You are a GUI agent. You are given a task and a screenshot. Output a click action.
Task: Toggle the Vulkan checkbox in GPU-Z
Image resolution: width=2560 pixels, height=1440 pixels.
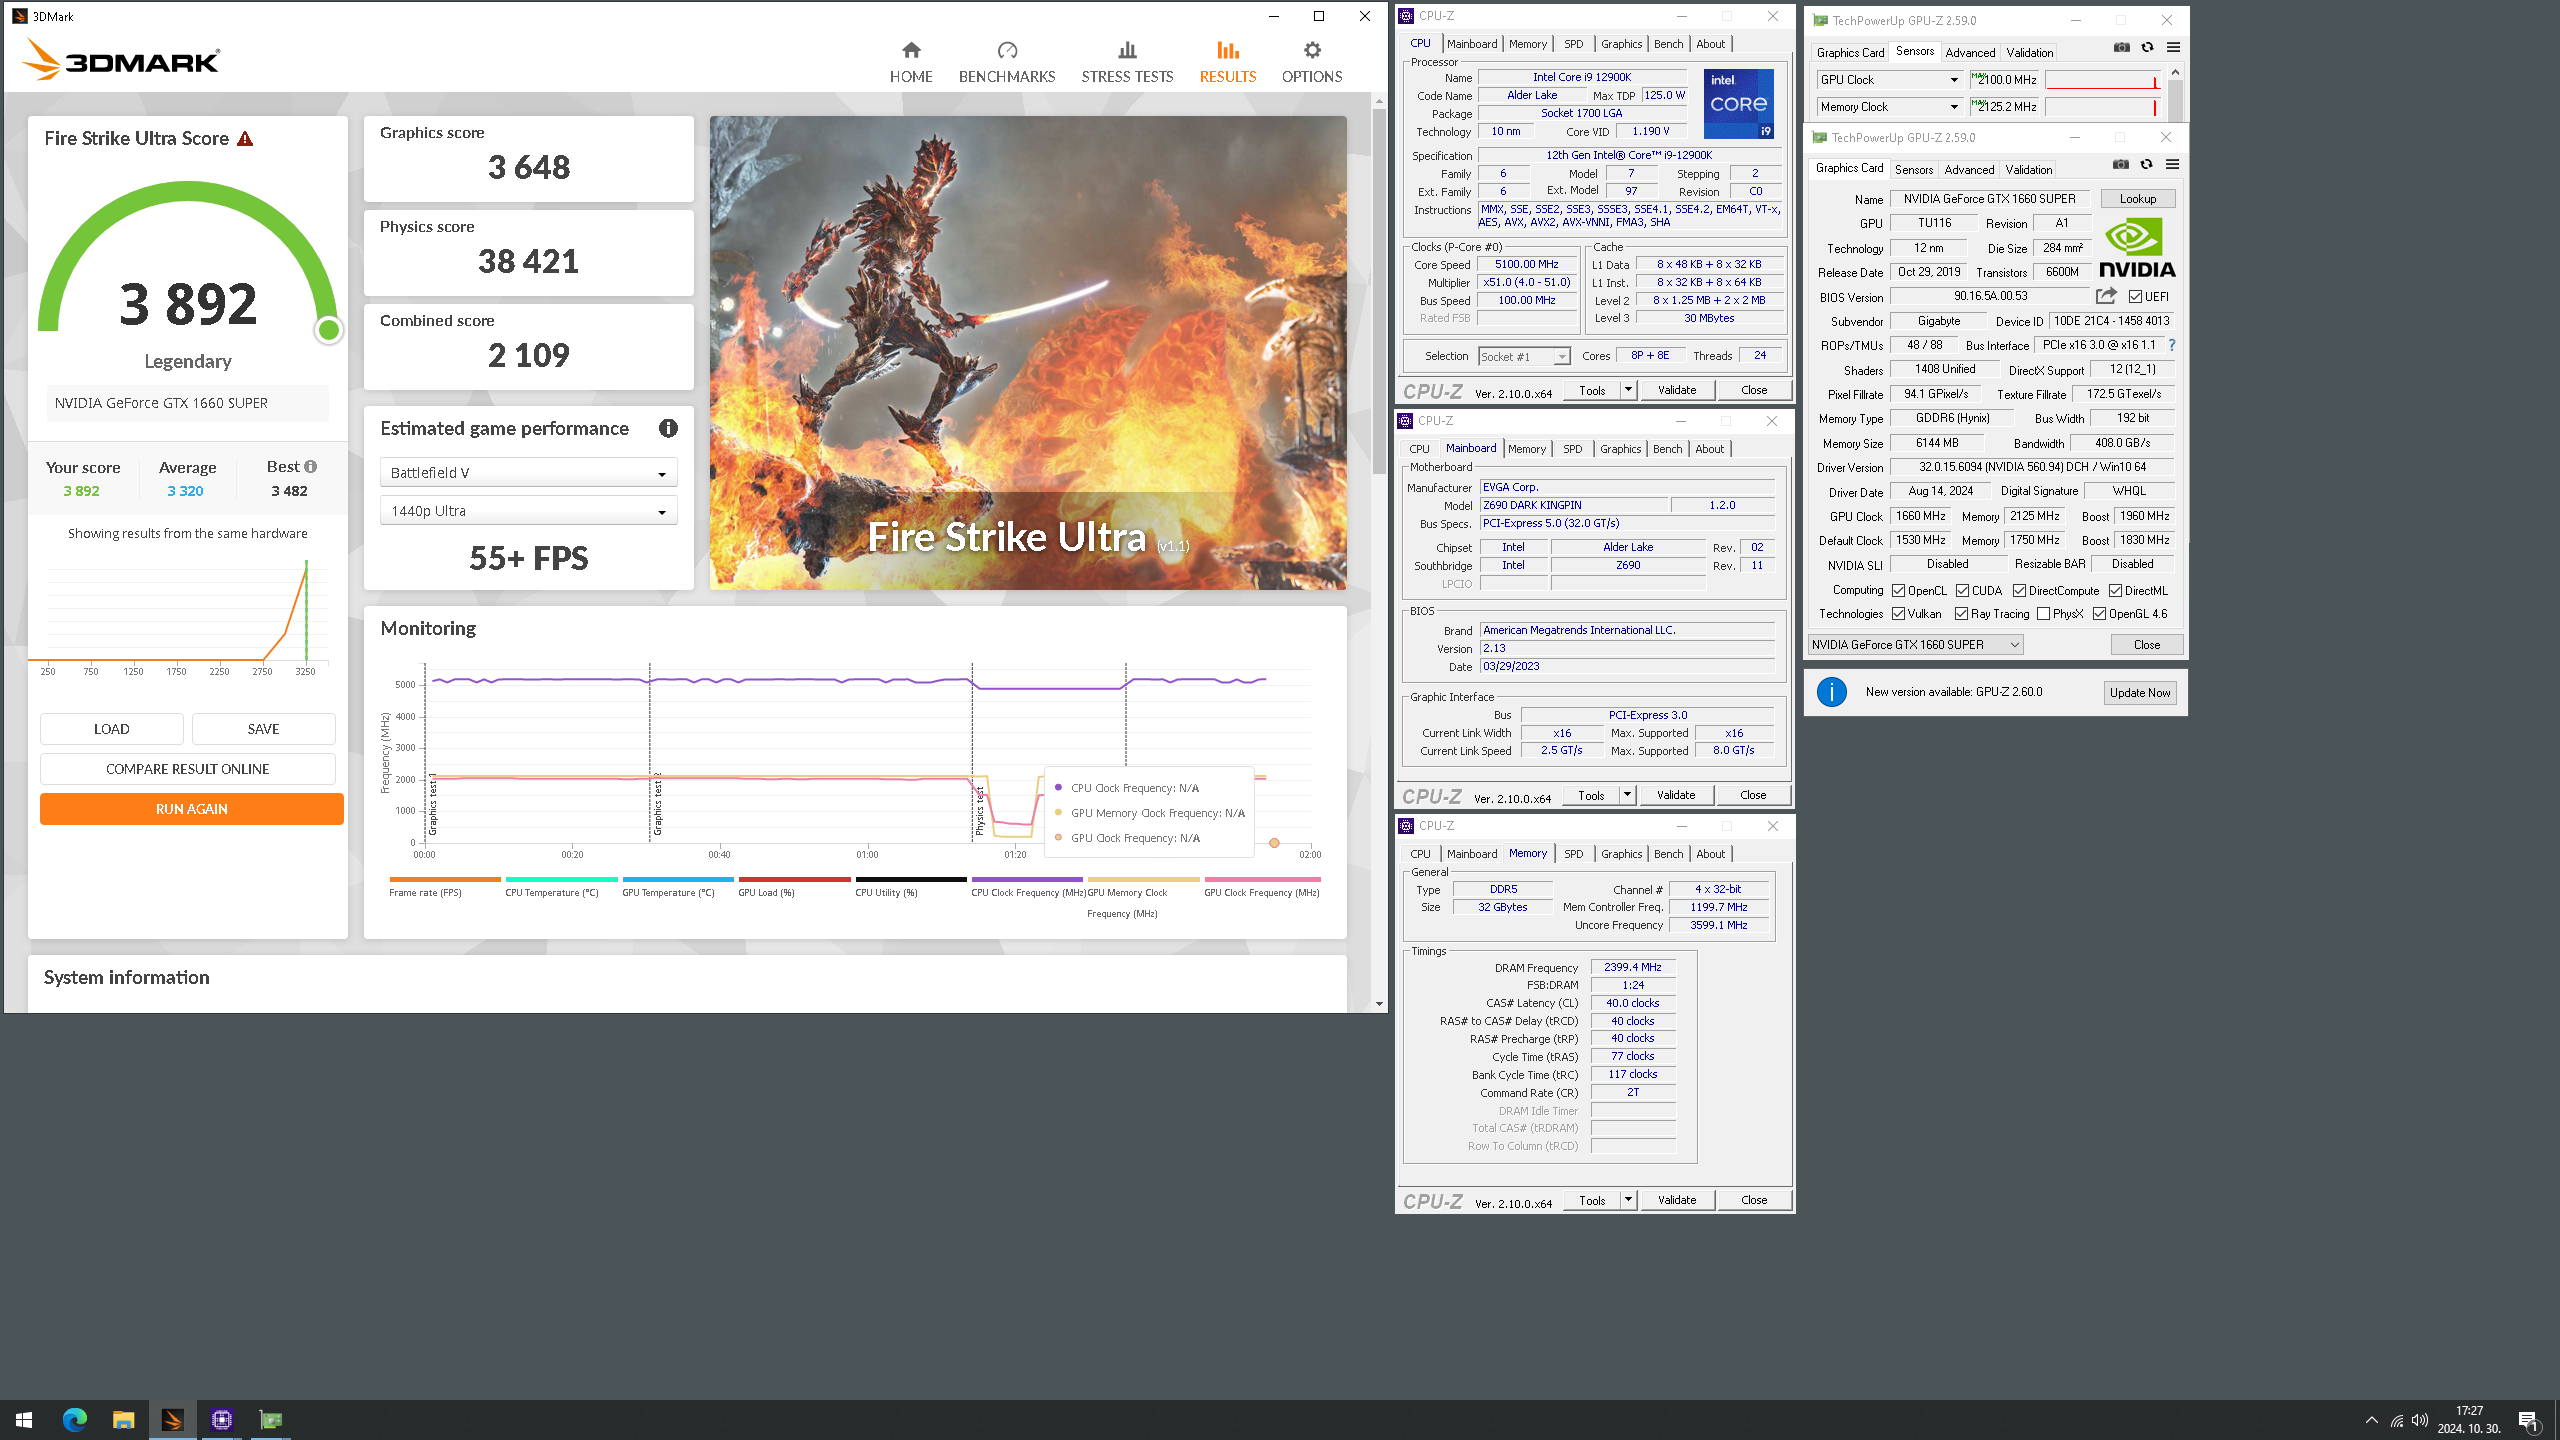(1898, 614)
